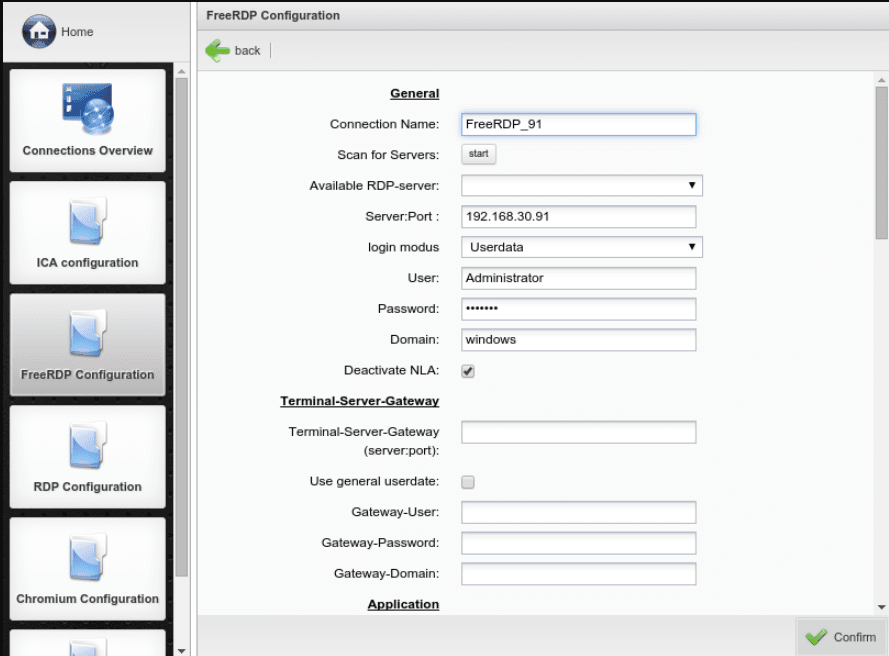Open the login modus dropdown
This screenshot has width=889, height=656.
coord(581,247)
